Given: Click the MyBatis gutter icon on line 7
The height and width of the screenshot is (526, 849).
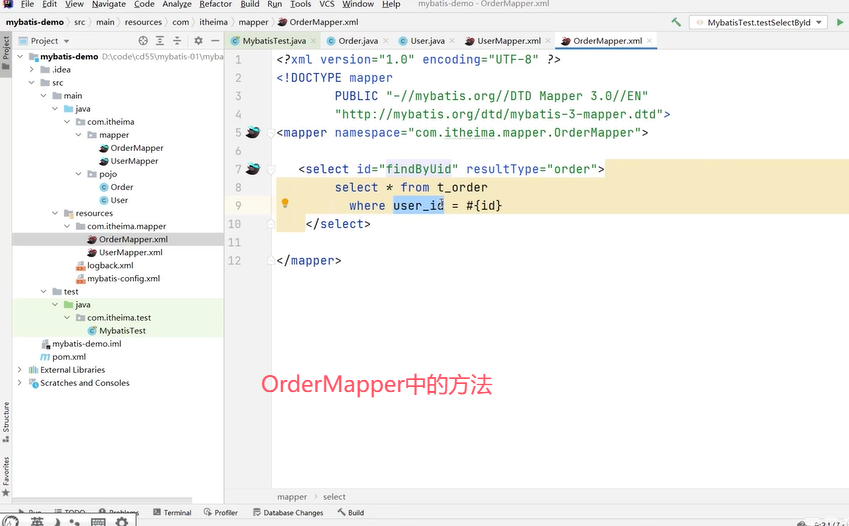Looking at the screenshot, I should tap(253, 168).
